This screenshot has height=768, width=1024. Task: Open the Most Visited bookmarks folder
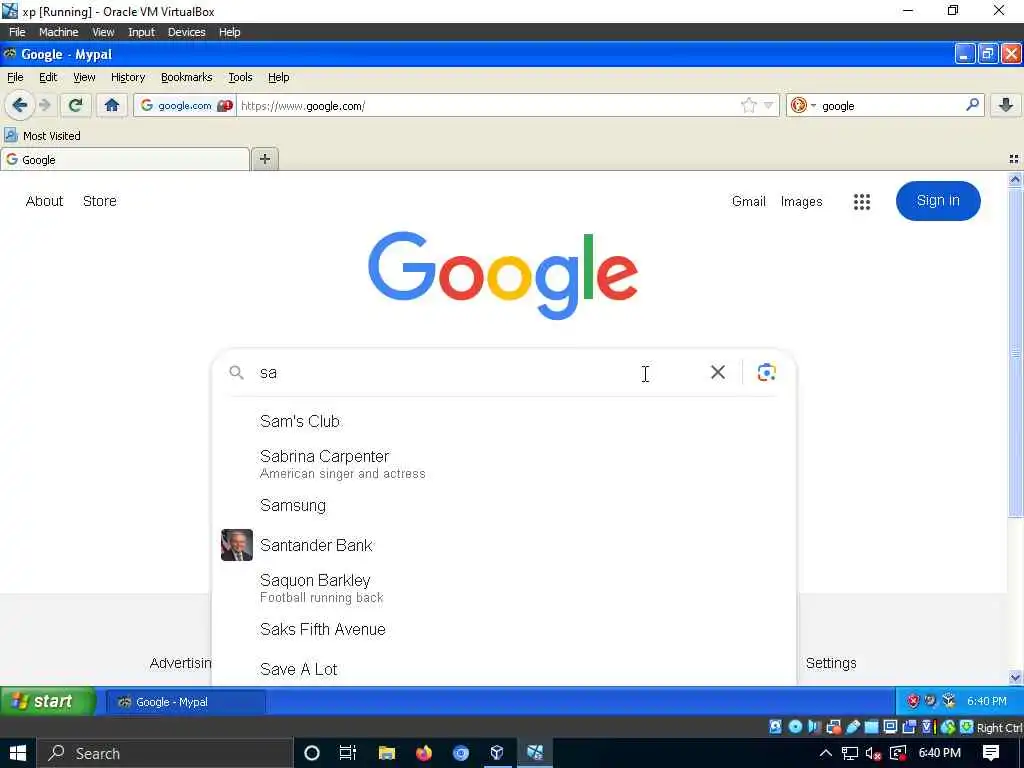42,136
